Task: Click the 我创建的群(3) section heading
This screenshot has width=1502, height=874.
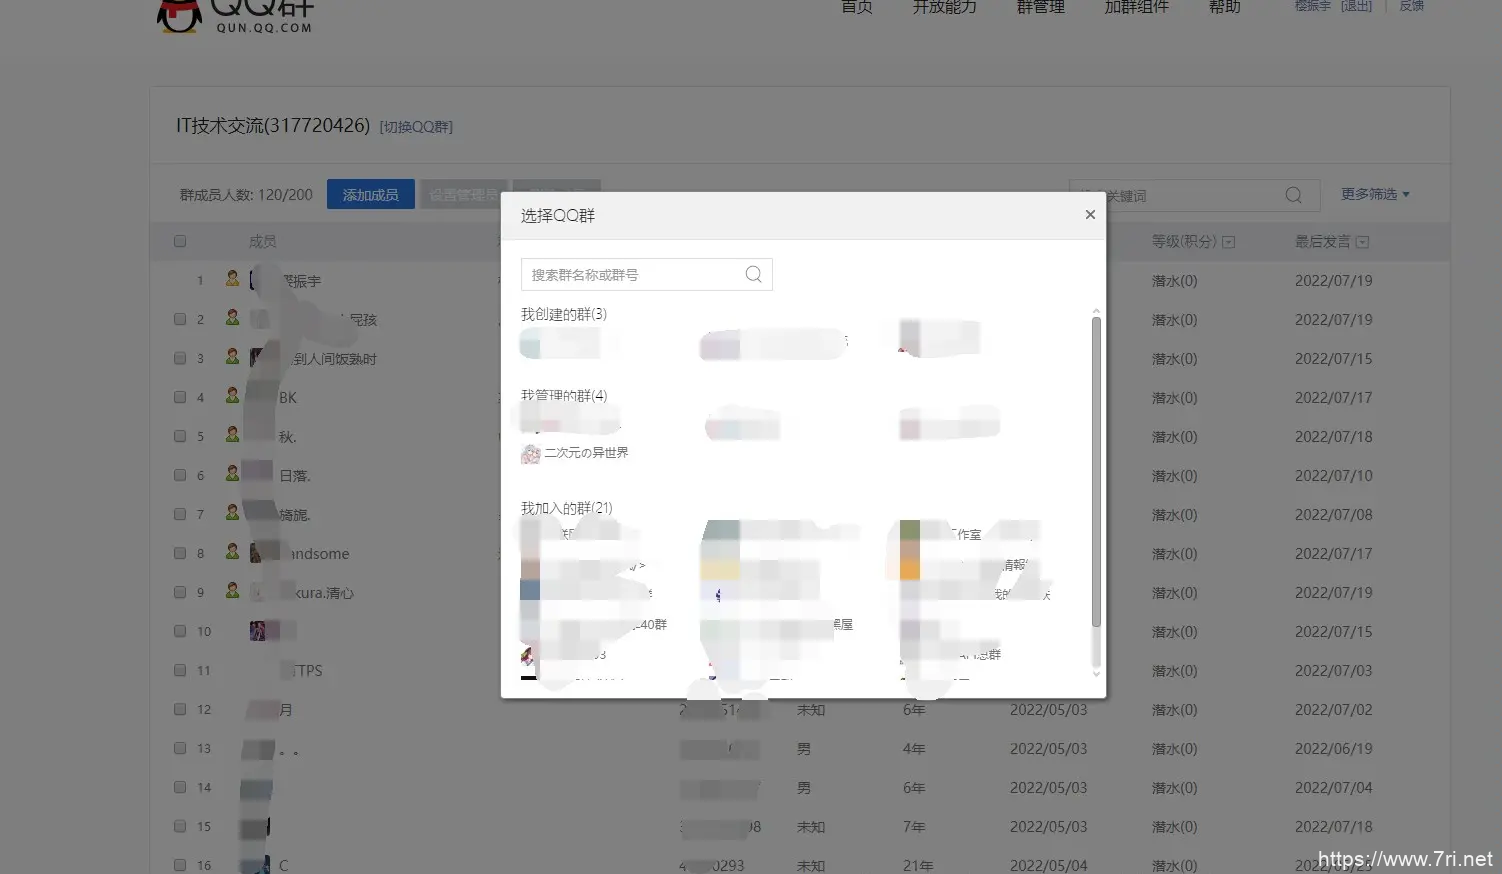Action: [563, 314]
